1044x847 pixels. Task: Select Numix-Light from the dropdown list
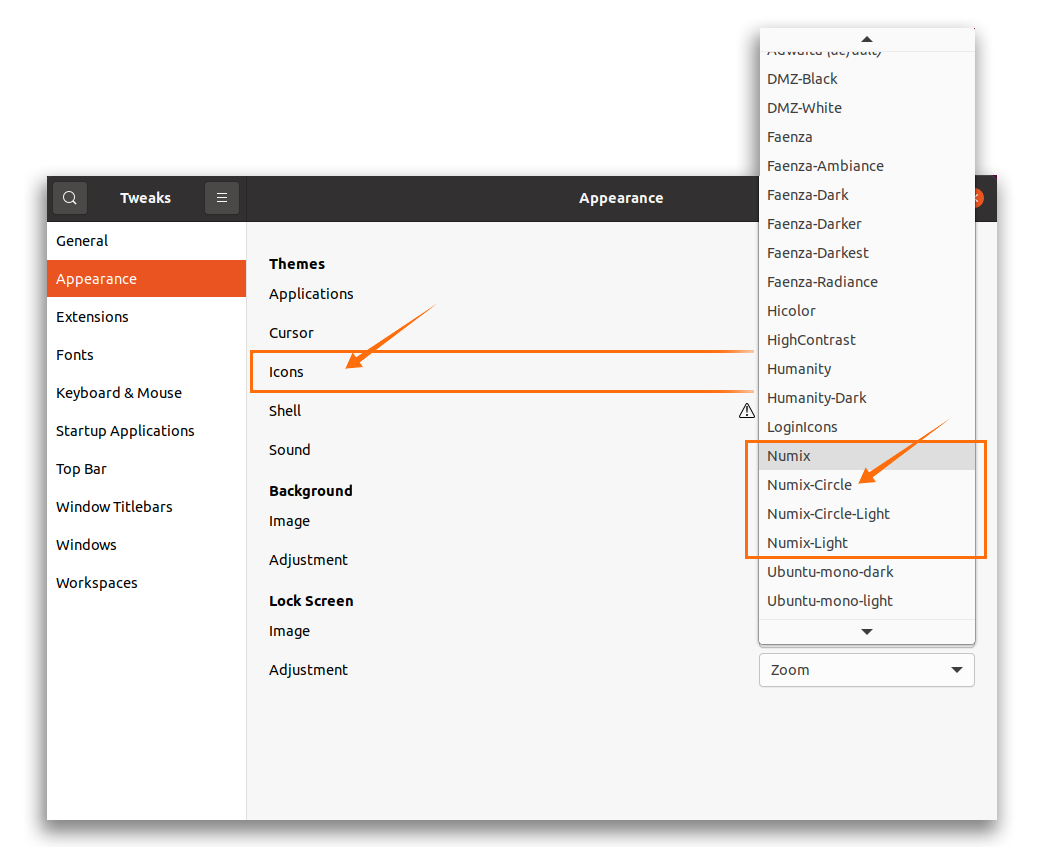pos(807,543)
